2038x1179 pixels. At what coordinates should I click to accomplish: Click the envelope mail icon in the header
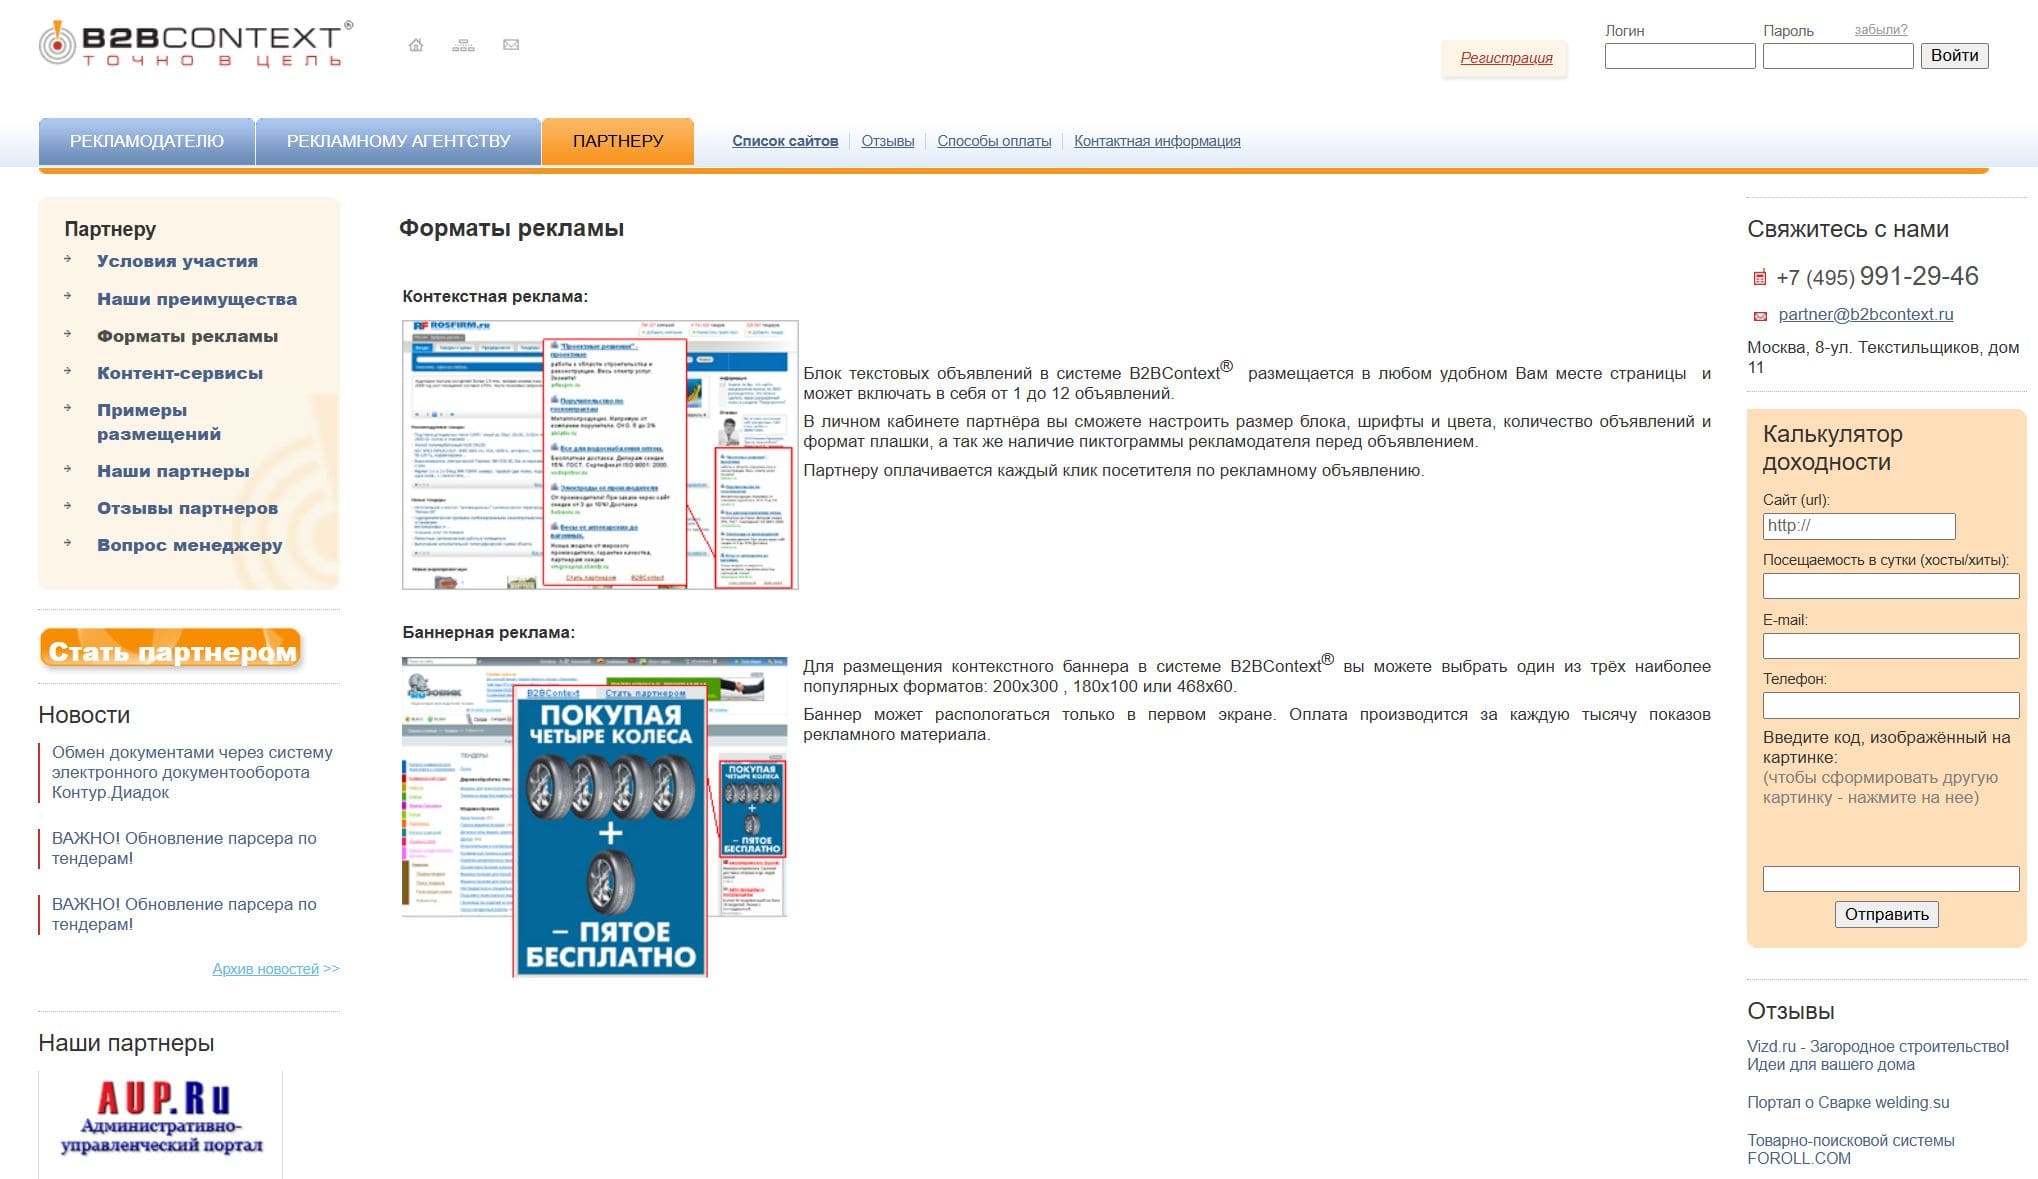511,45
